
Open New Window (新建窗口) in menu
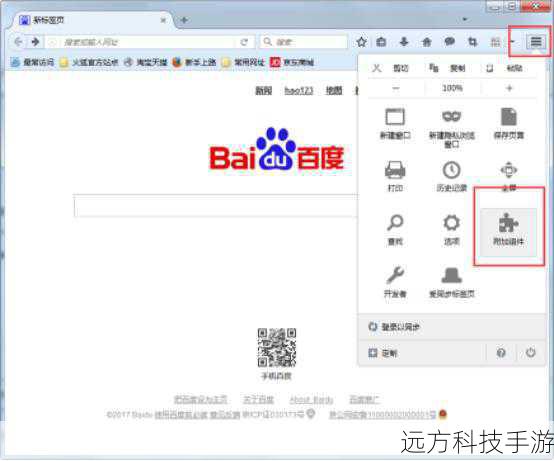(x=395, y=124)
